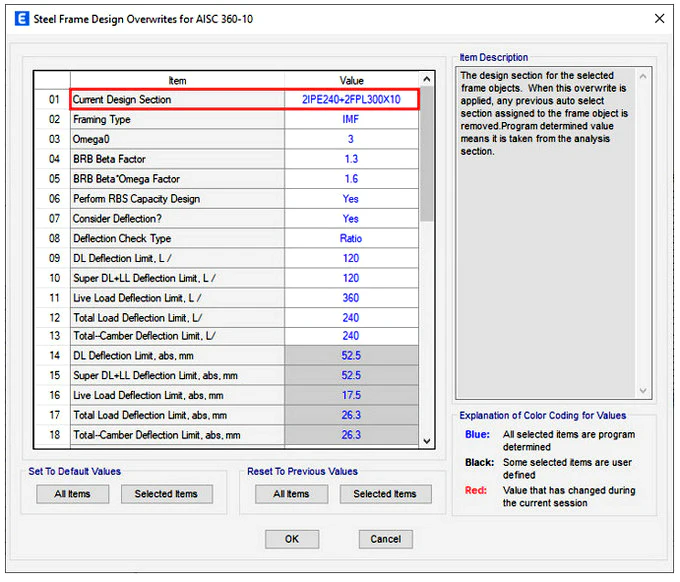680x582 pixels.
Task: Click Live Load Deflection Limit abs value 17.5
Action: coord(351,396)
